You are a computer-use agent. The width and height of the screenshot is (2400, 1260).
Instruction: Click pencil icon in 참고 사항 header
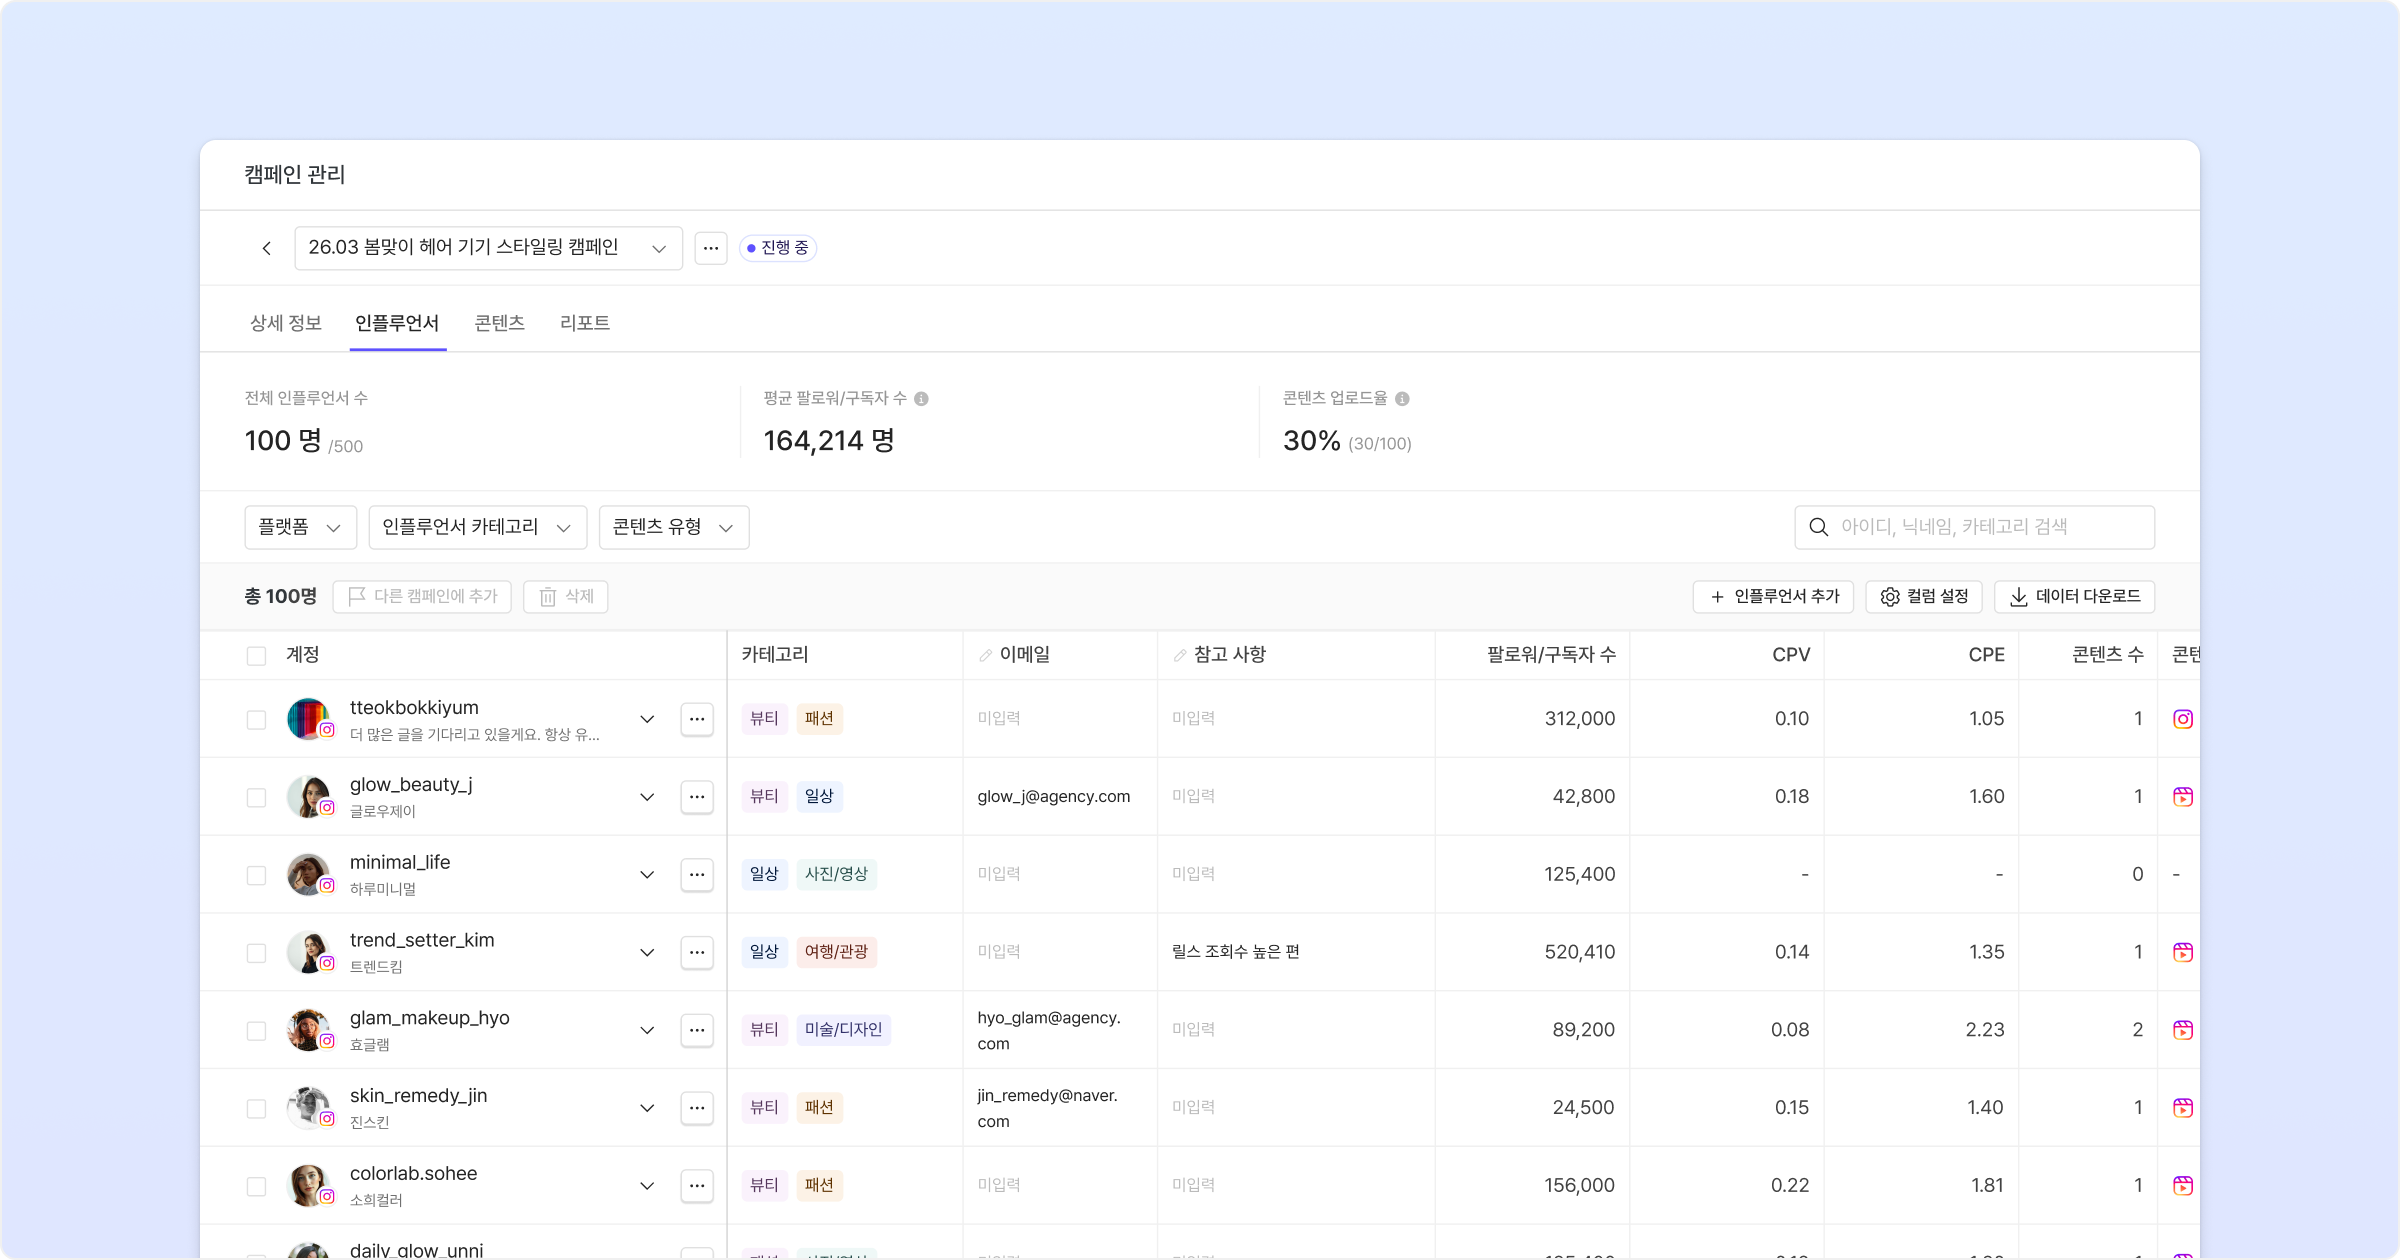pyautogui.click(x=1180, y=656)
